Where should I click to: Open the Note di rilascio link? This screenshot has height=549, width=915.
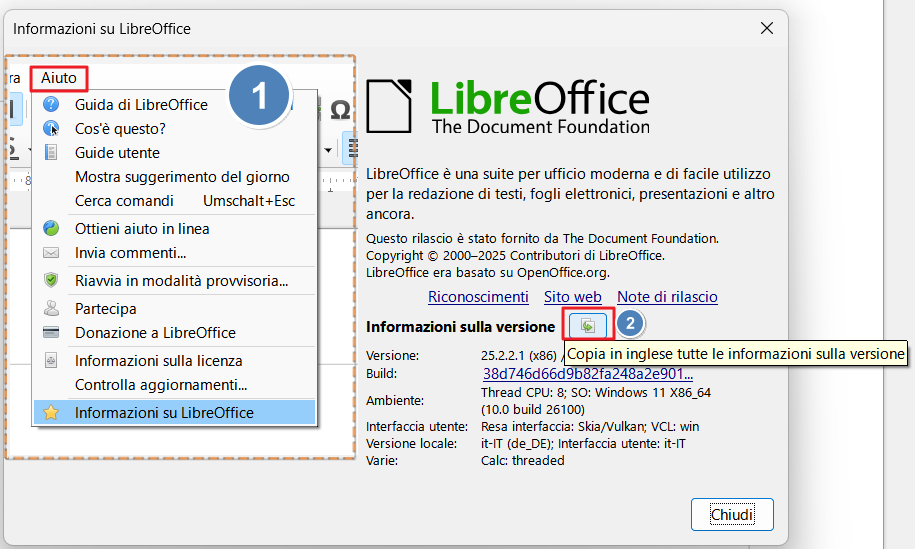[x=667, y=297]
